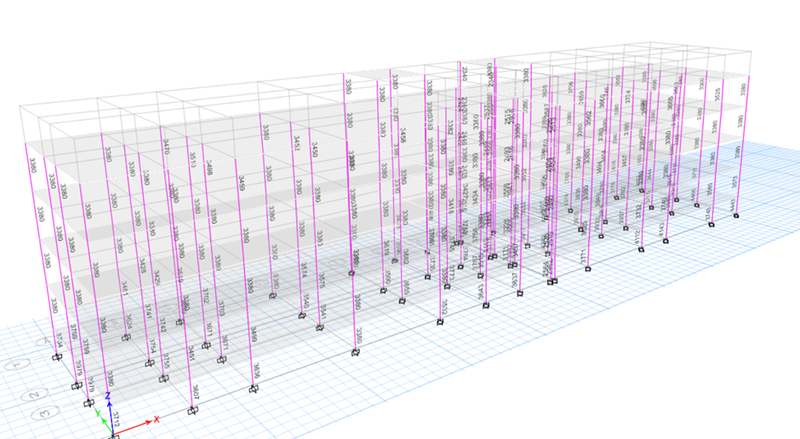Select column value 3450

314,150
